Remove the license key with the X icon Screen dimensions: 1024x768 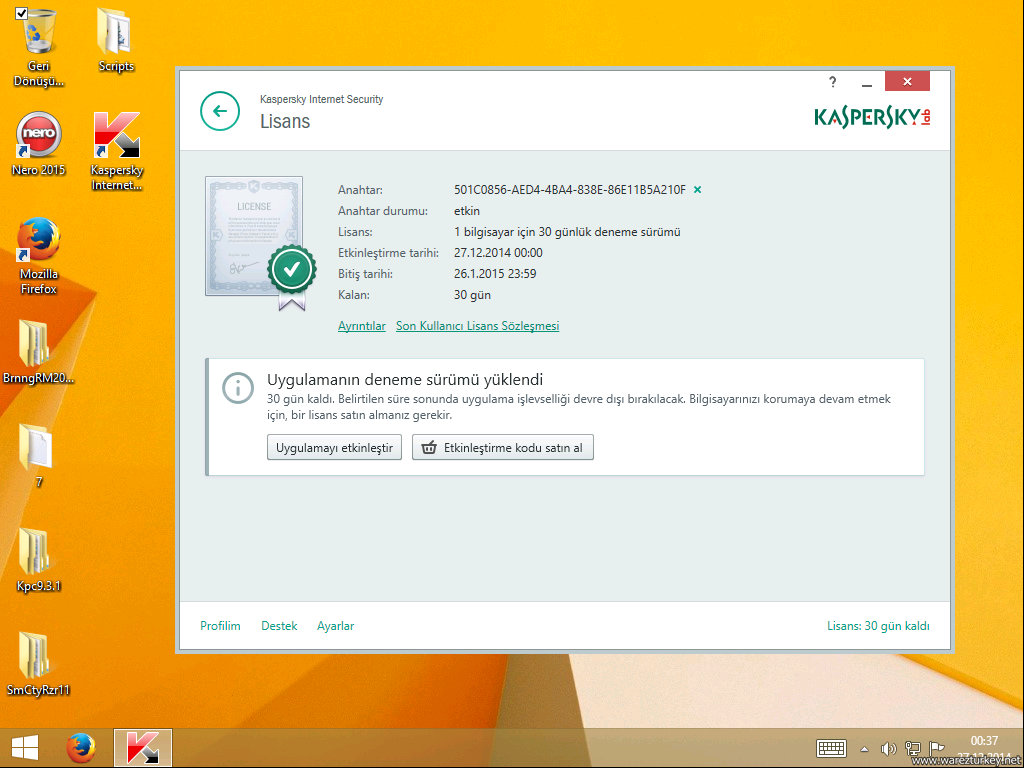tap(698, 189)
